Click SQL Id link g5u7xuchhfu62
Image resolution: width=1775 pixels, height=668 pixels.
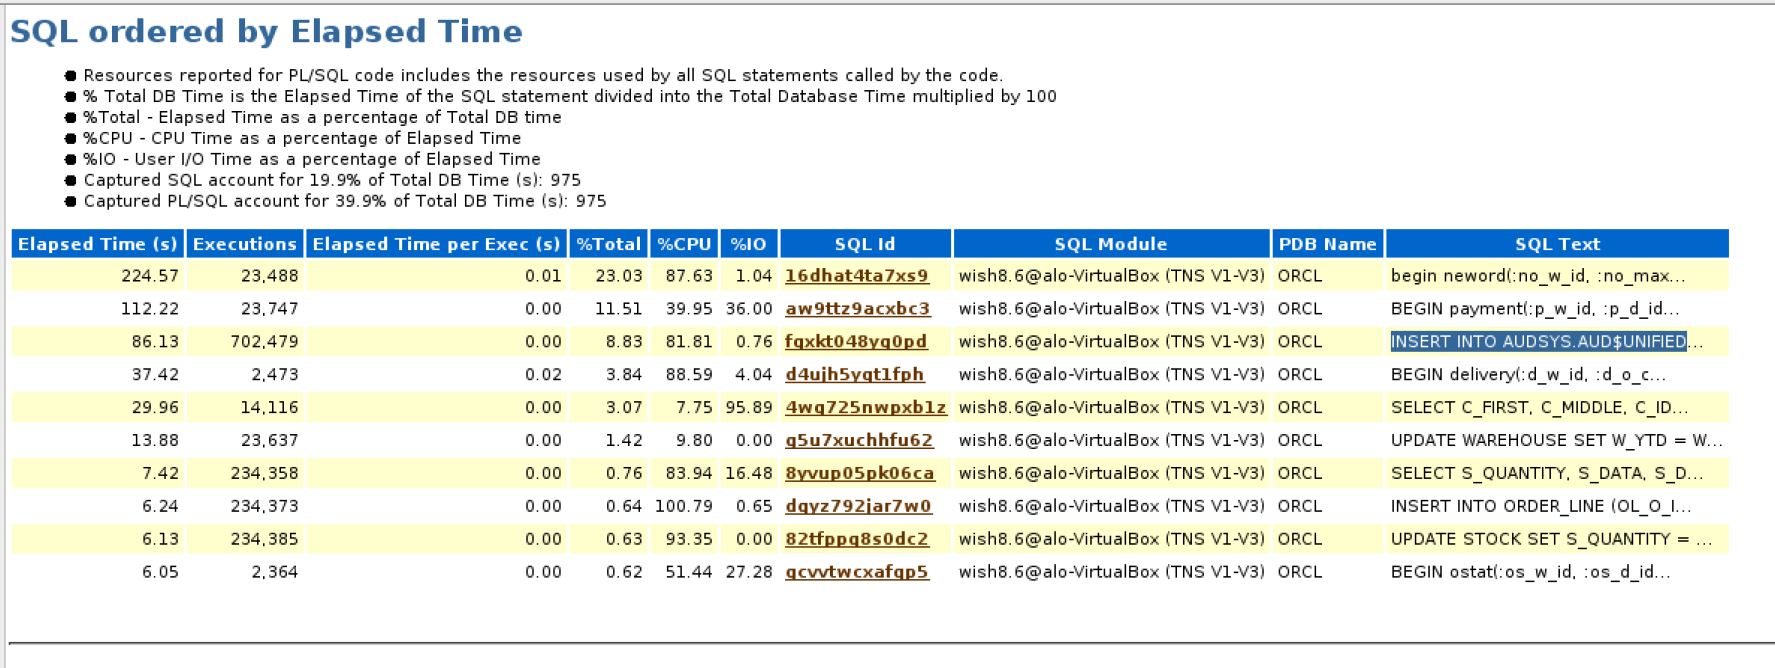[x=858, y=441]
